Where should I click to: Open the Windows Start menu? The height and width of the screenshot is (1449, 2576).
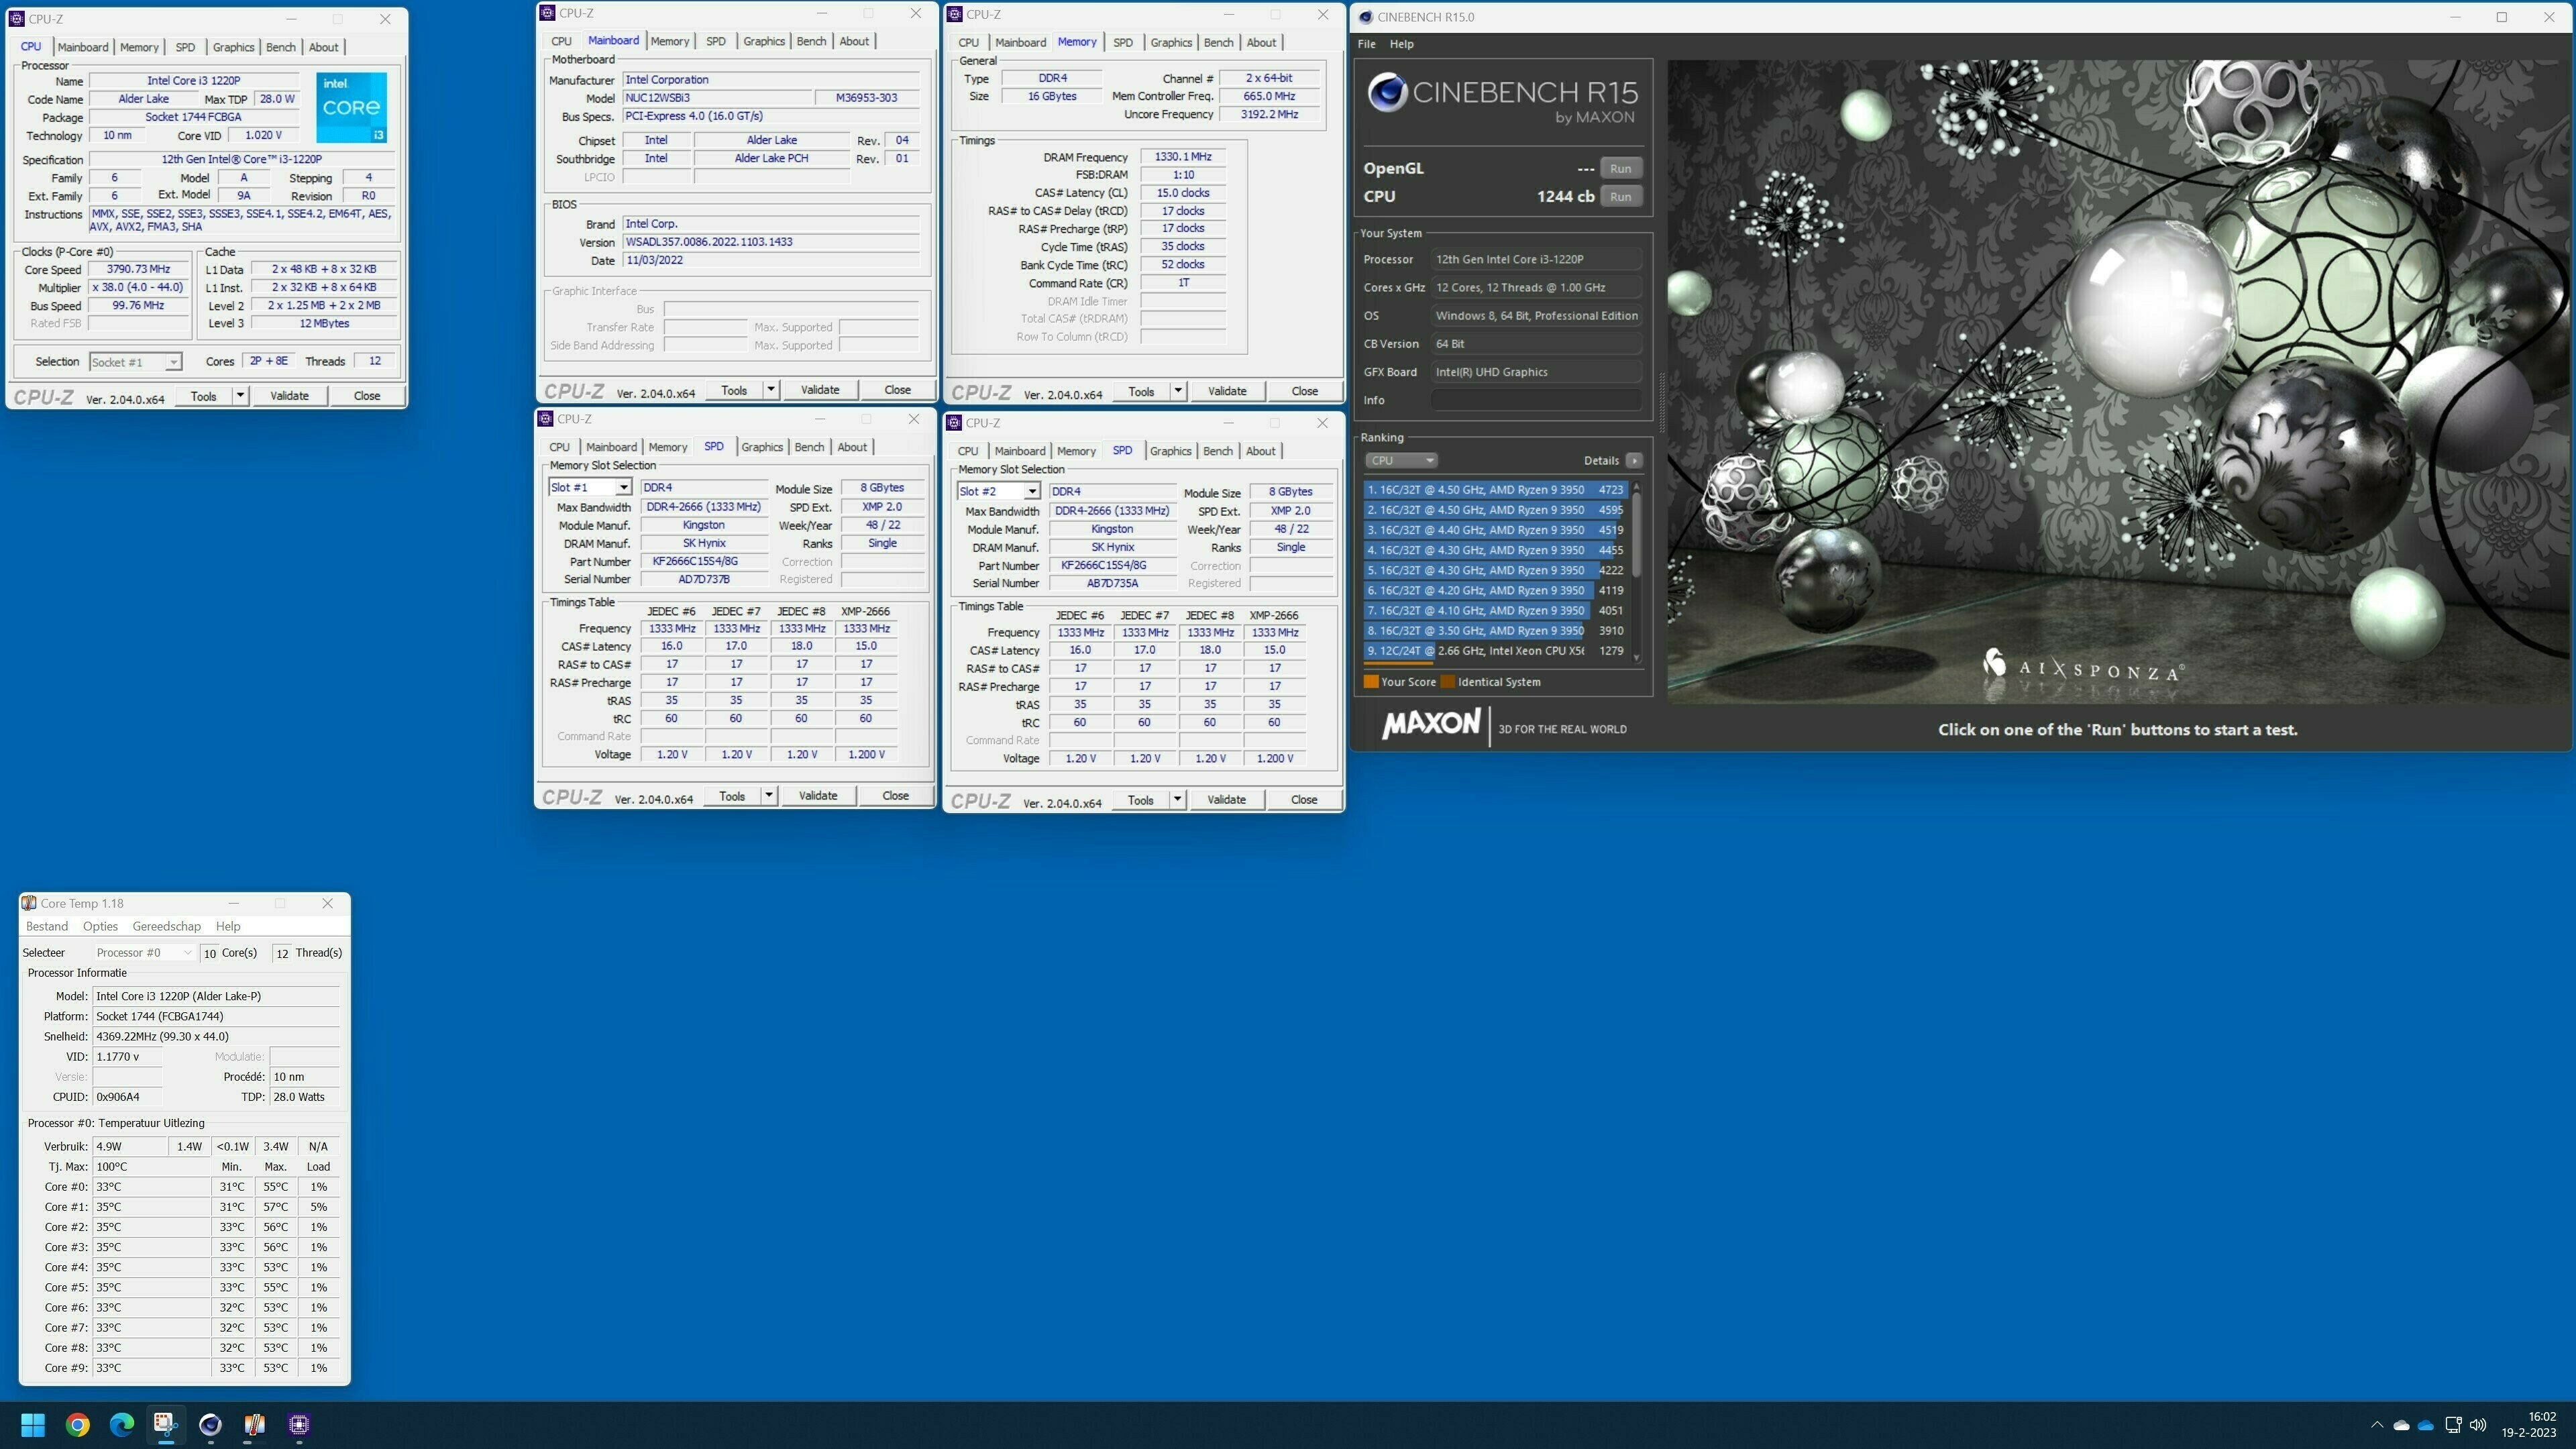tap(33, 1424)
